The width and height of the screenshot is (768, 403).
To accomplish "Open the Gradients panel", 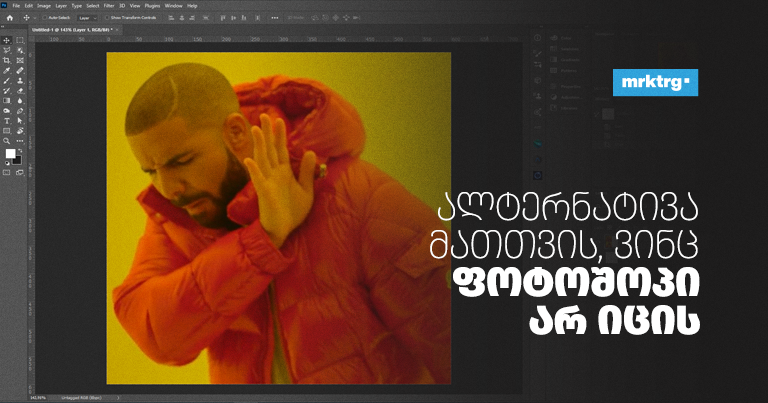I will coord(565,60).
